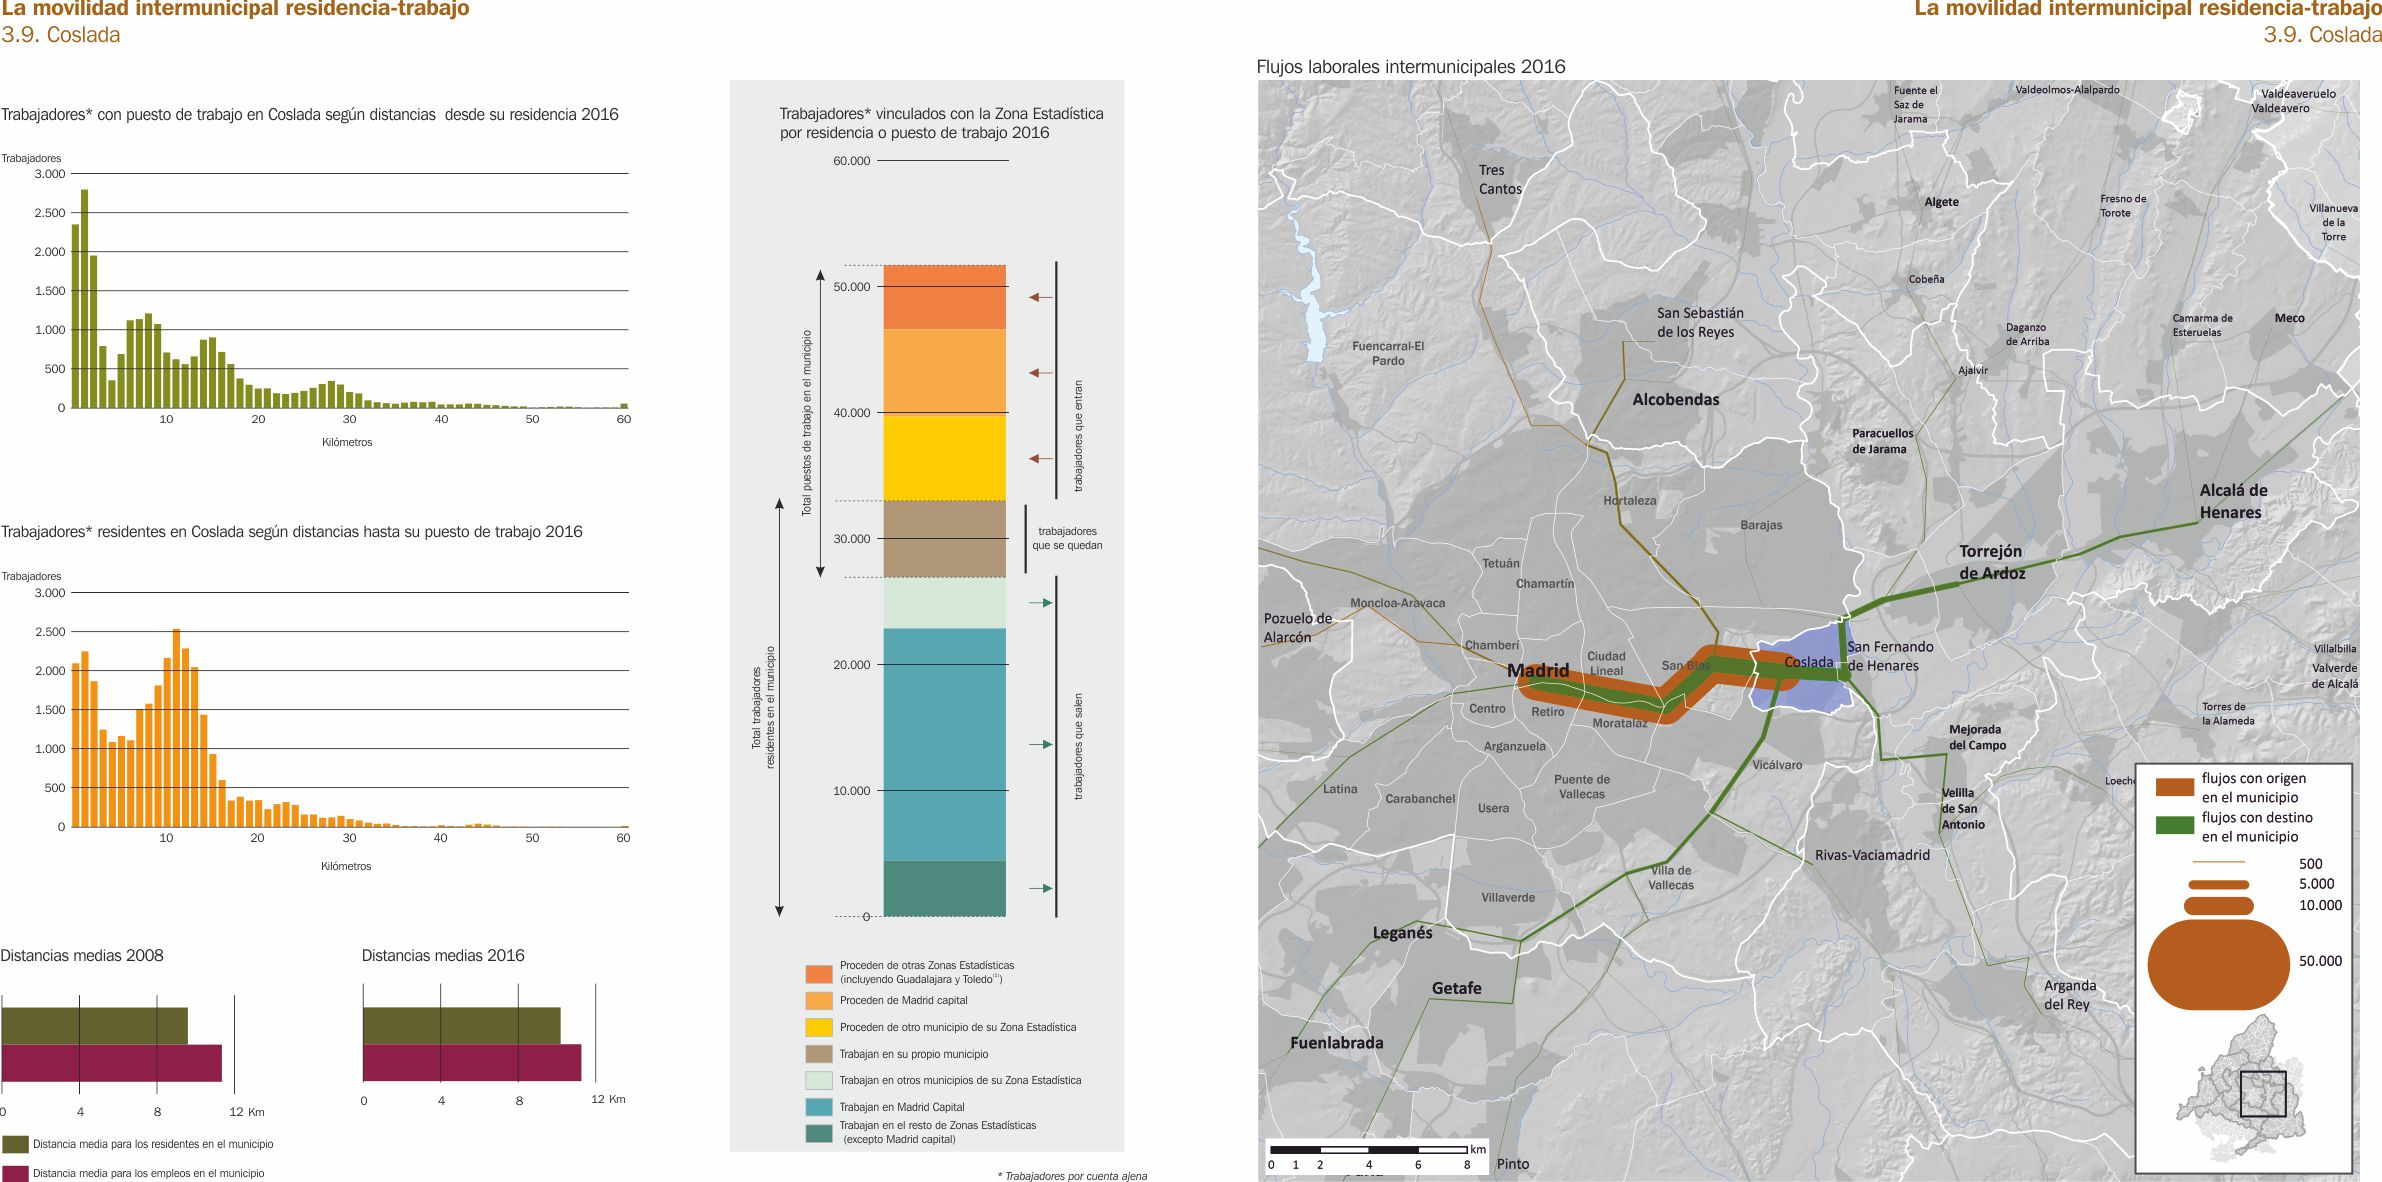The height and width of the screenshot is (1182, 2382).
Task: Click the 'Pozuelo de Alarcón' map label
Action: [x=1297, y=628]
